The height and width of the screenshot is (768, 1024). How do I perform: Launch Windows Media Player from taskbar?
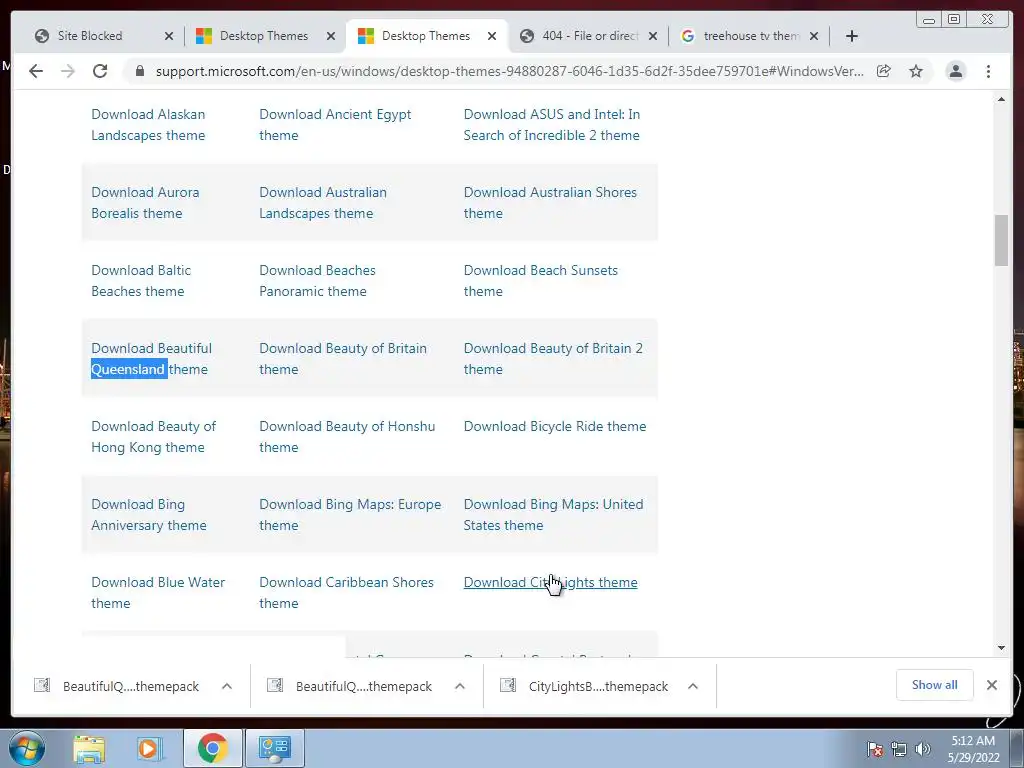148,748
